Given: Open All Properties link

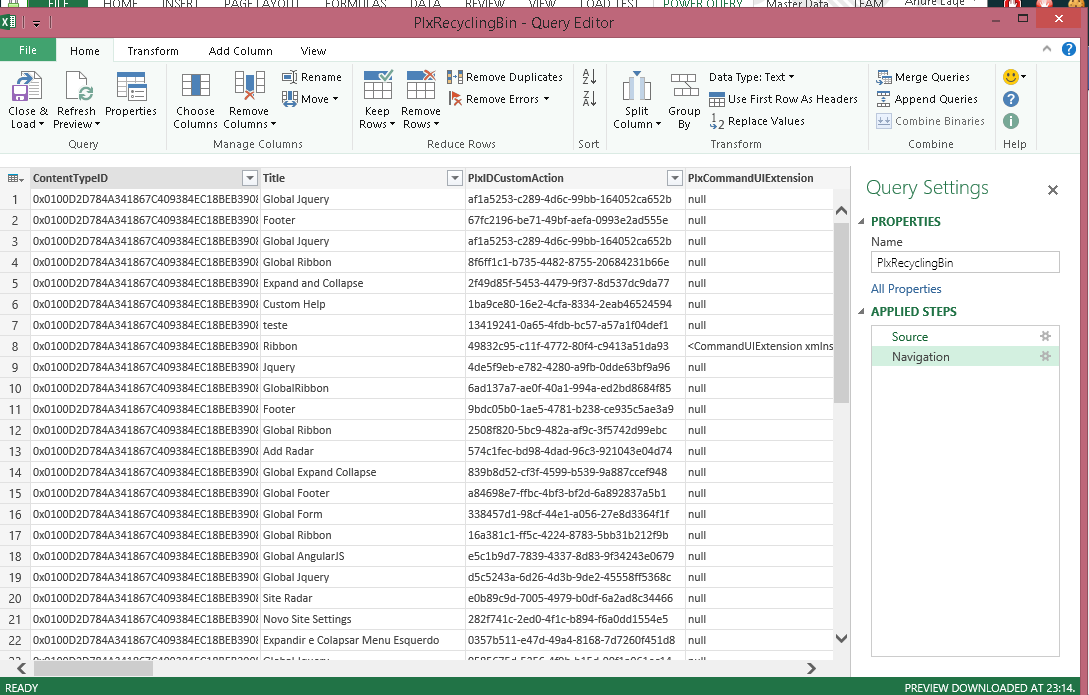Looking at the screenshot, I should click(x=906, y=289).
